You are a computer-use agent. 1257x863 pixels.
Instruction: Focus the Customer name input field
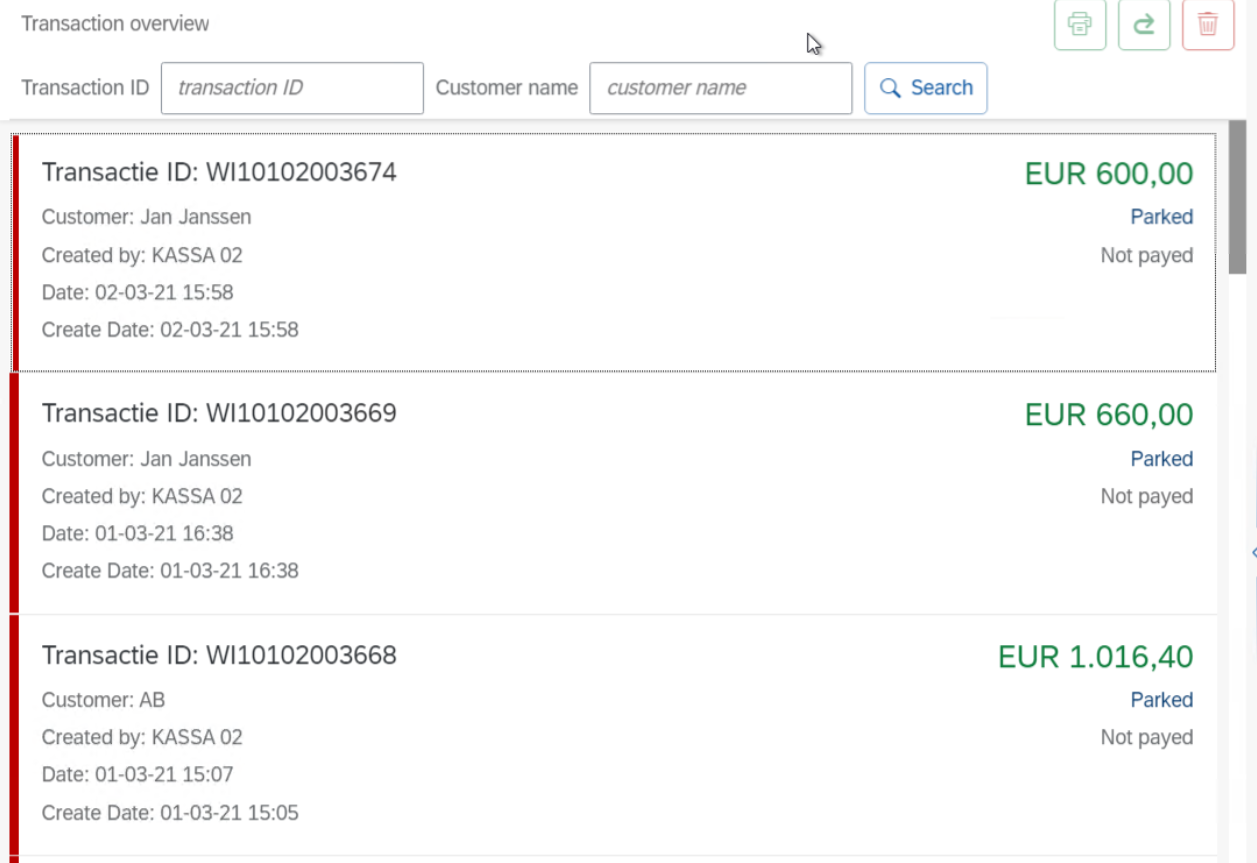[720, 88]
